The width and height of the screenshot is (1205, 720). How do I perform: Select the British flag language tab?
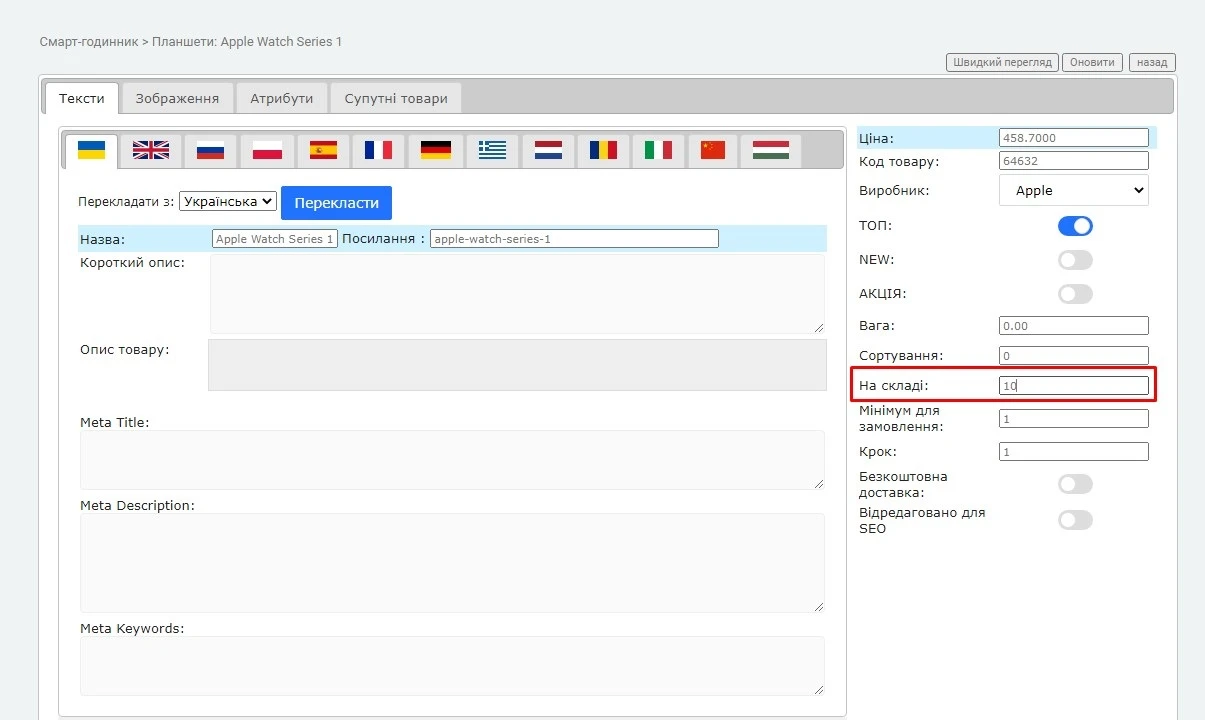151,150
